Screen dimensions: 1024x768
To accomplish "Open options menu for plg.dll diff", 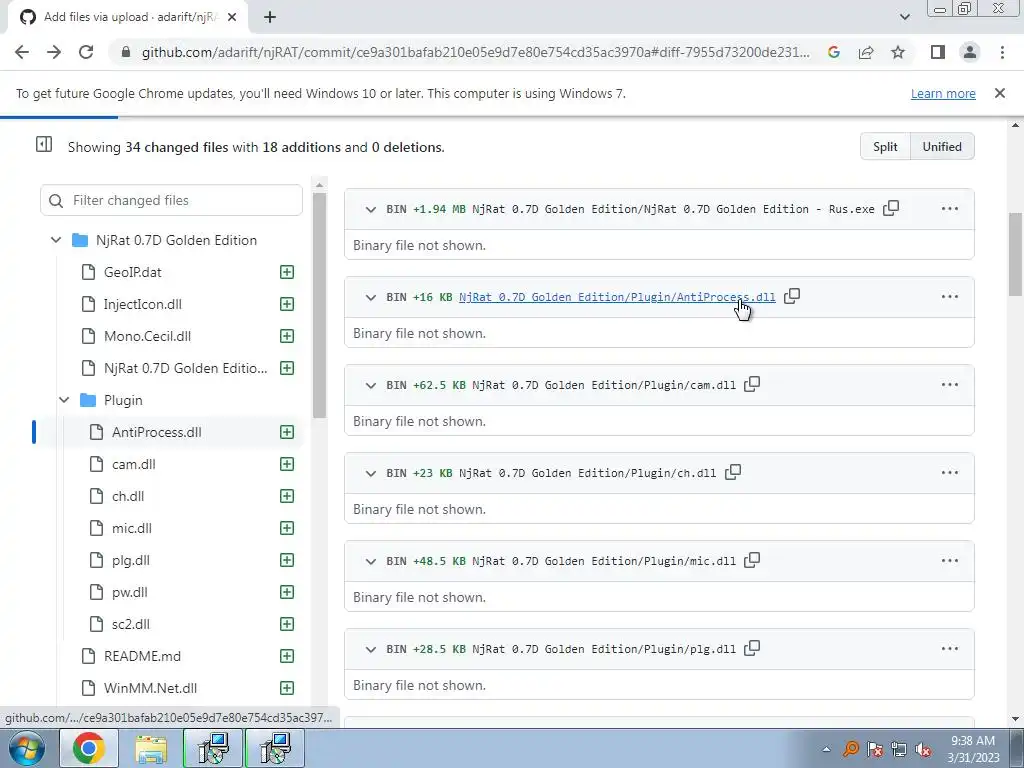I will pyautogui.click(x=950, y=648).
